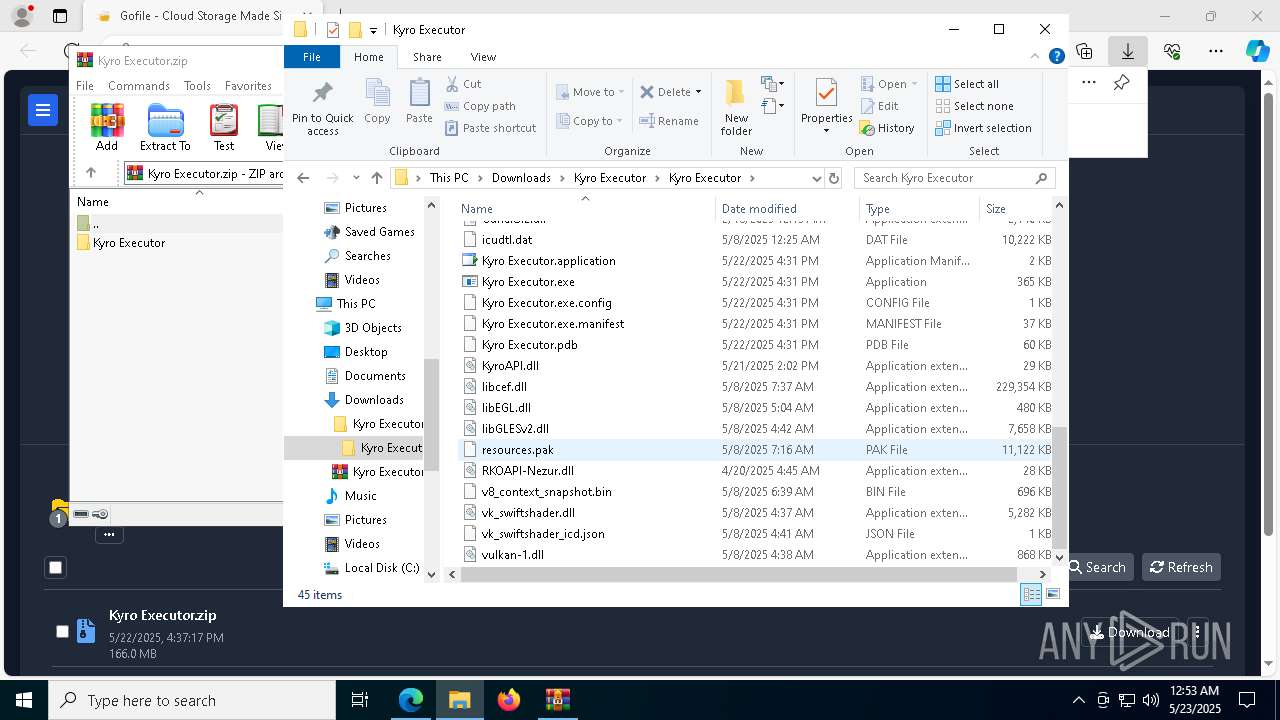
Task: Click Downloads in the breadcrumb path
Action: 521,178
